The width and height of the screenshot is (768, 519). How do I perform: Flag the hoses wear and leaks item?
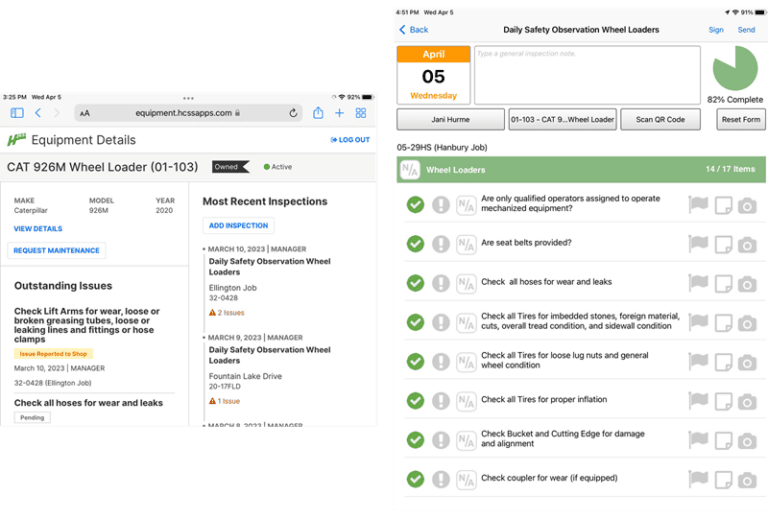698,283
